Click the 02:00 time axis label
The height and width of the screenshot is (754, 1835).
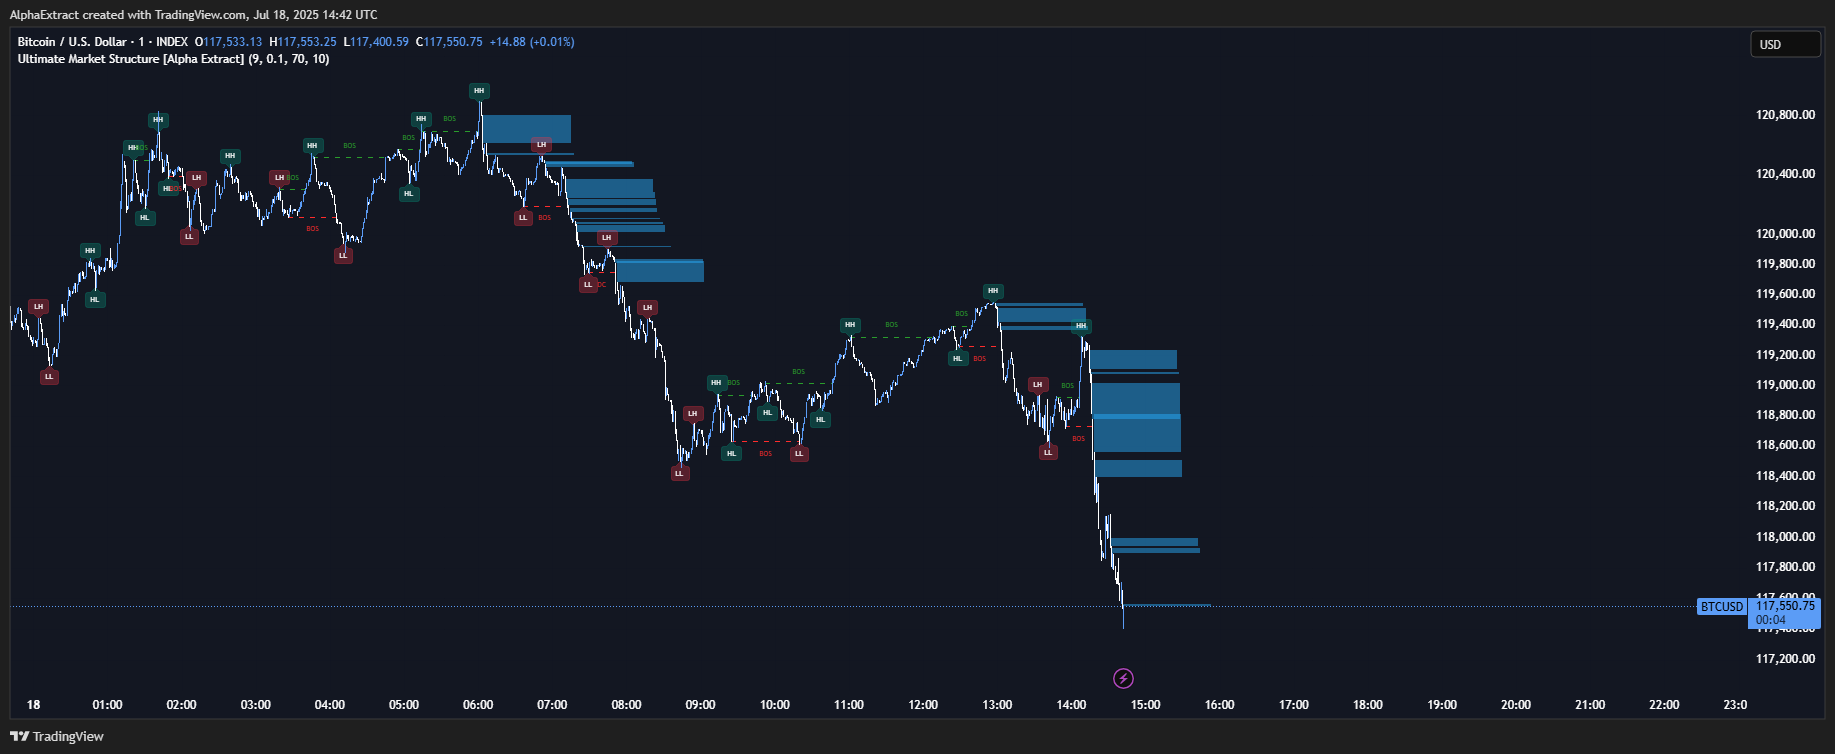tap(181, 705)
